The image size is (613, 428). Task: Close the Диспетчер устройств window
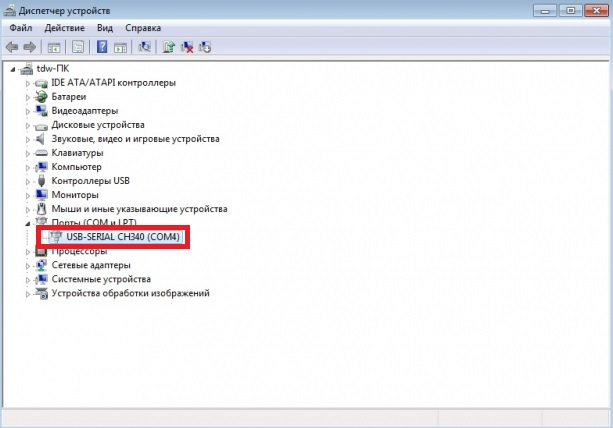point(596,10)
